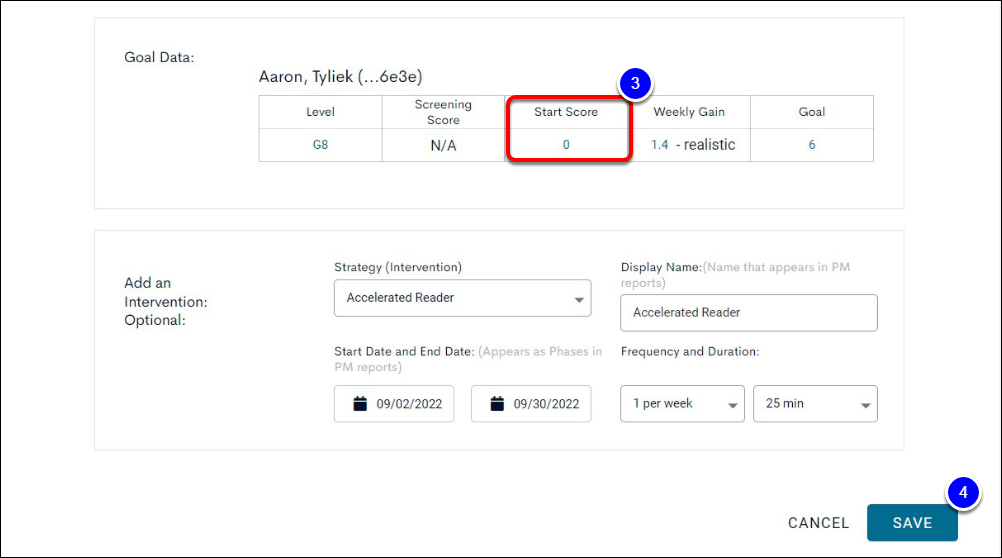The height and width of the screenshot is (558, 1002).
Task: Click the Start Score column header
Action: pyautogui.click(x=566, y=112)
